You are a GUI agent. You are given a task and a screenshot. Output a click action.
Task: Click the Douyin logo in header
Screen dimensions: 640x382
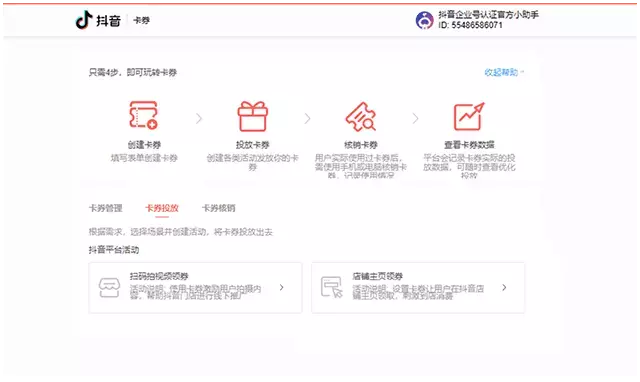coord(98,20)
